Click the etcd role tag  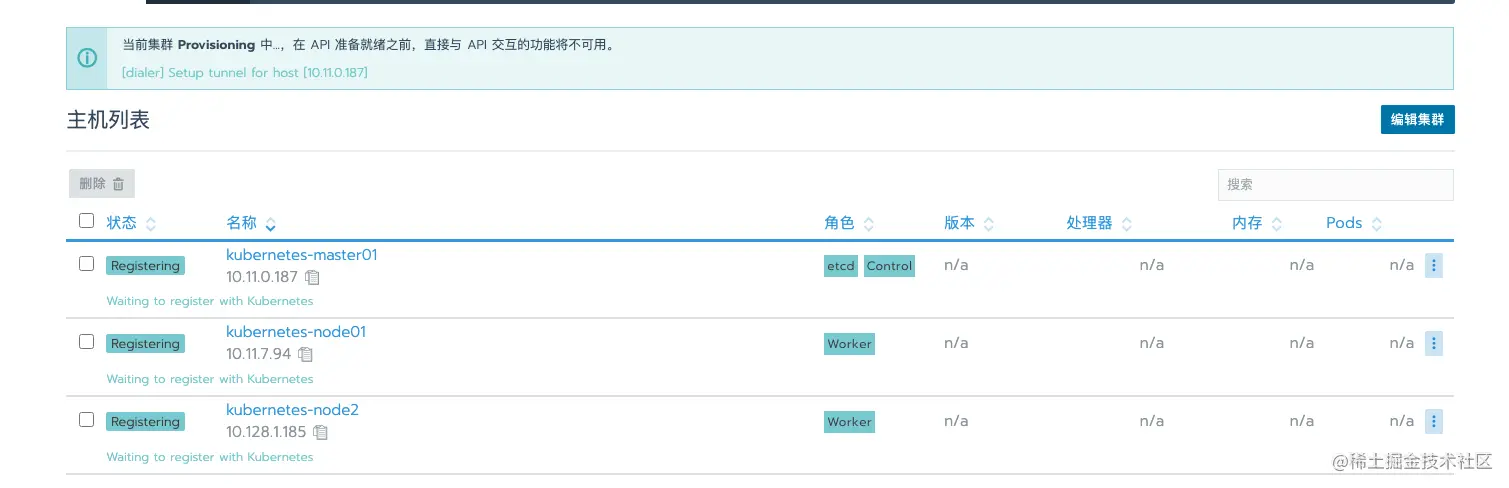pos(841,266)
